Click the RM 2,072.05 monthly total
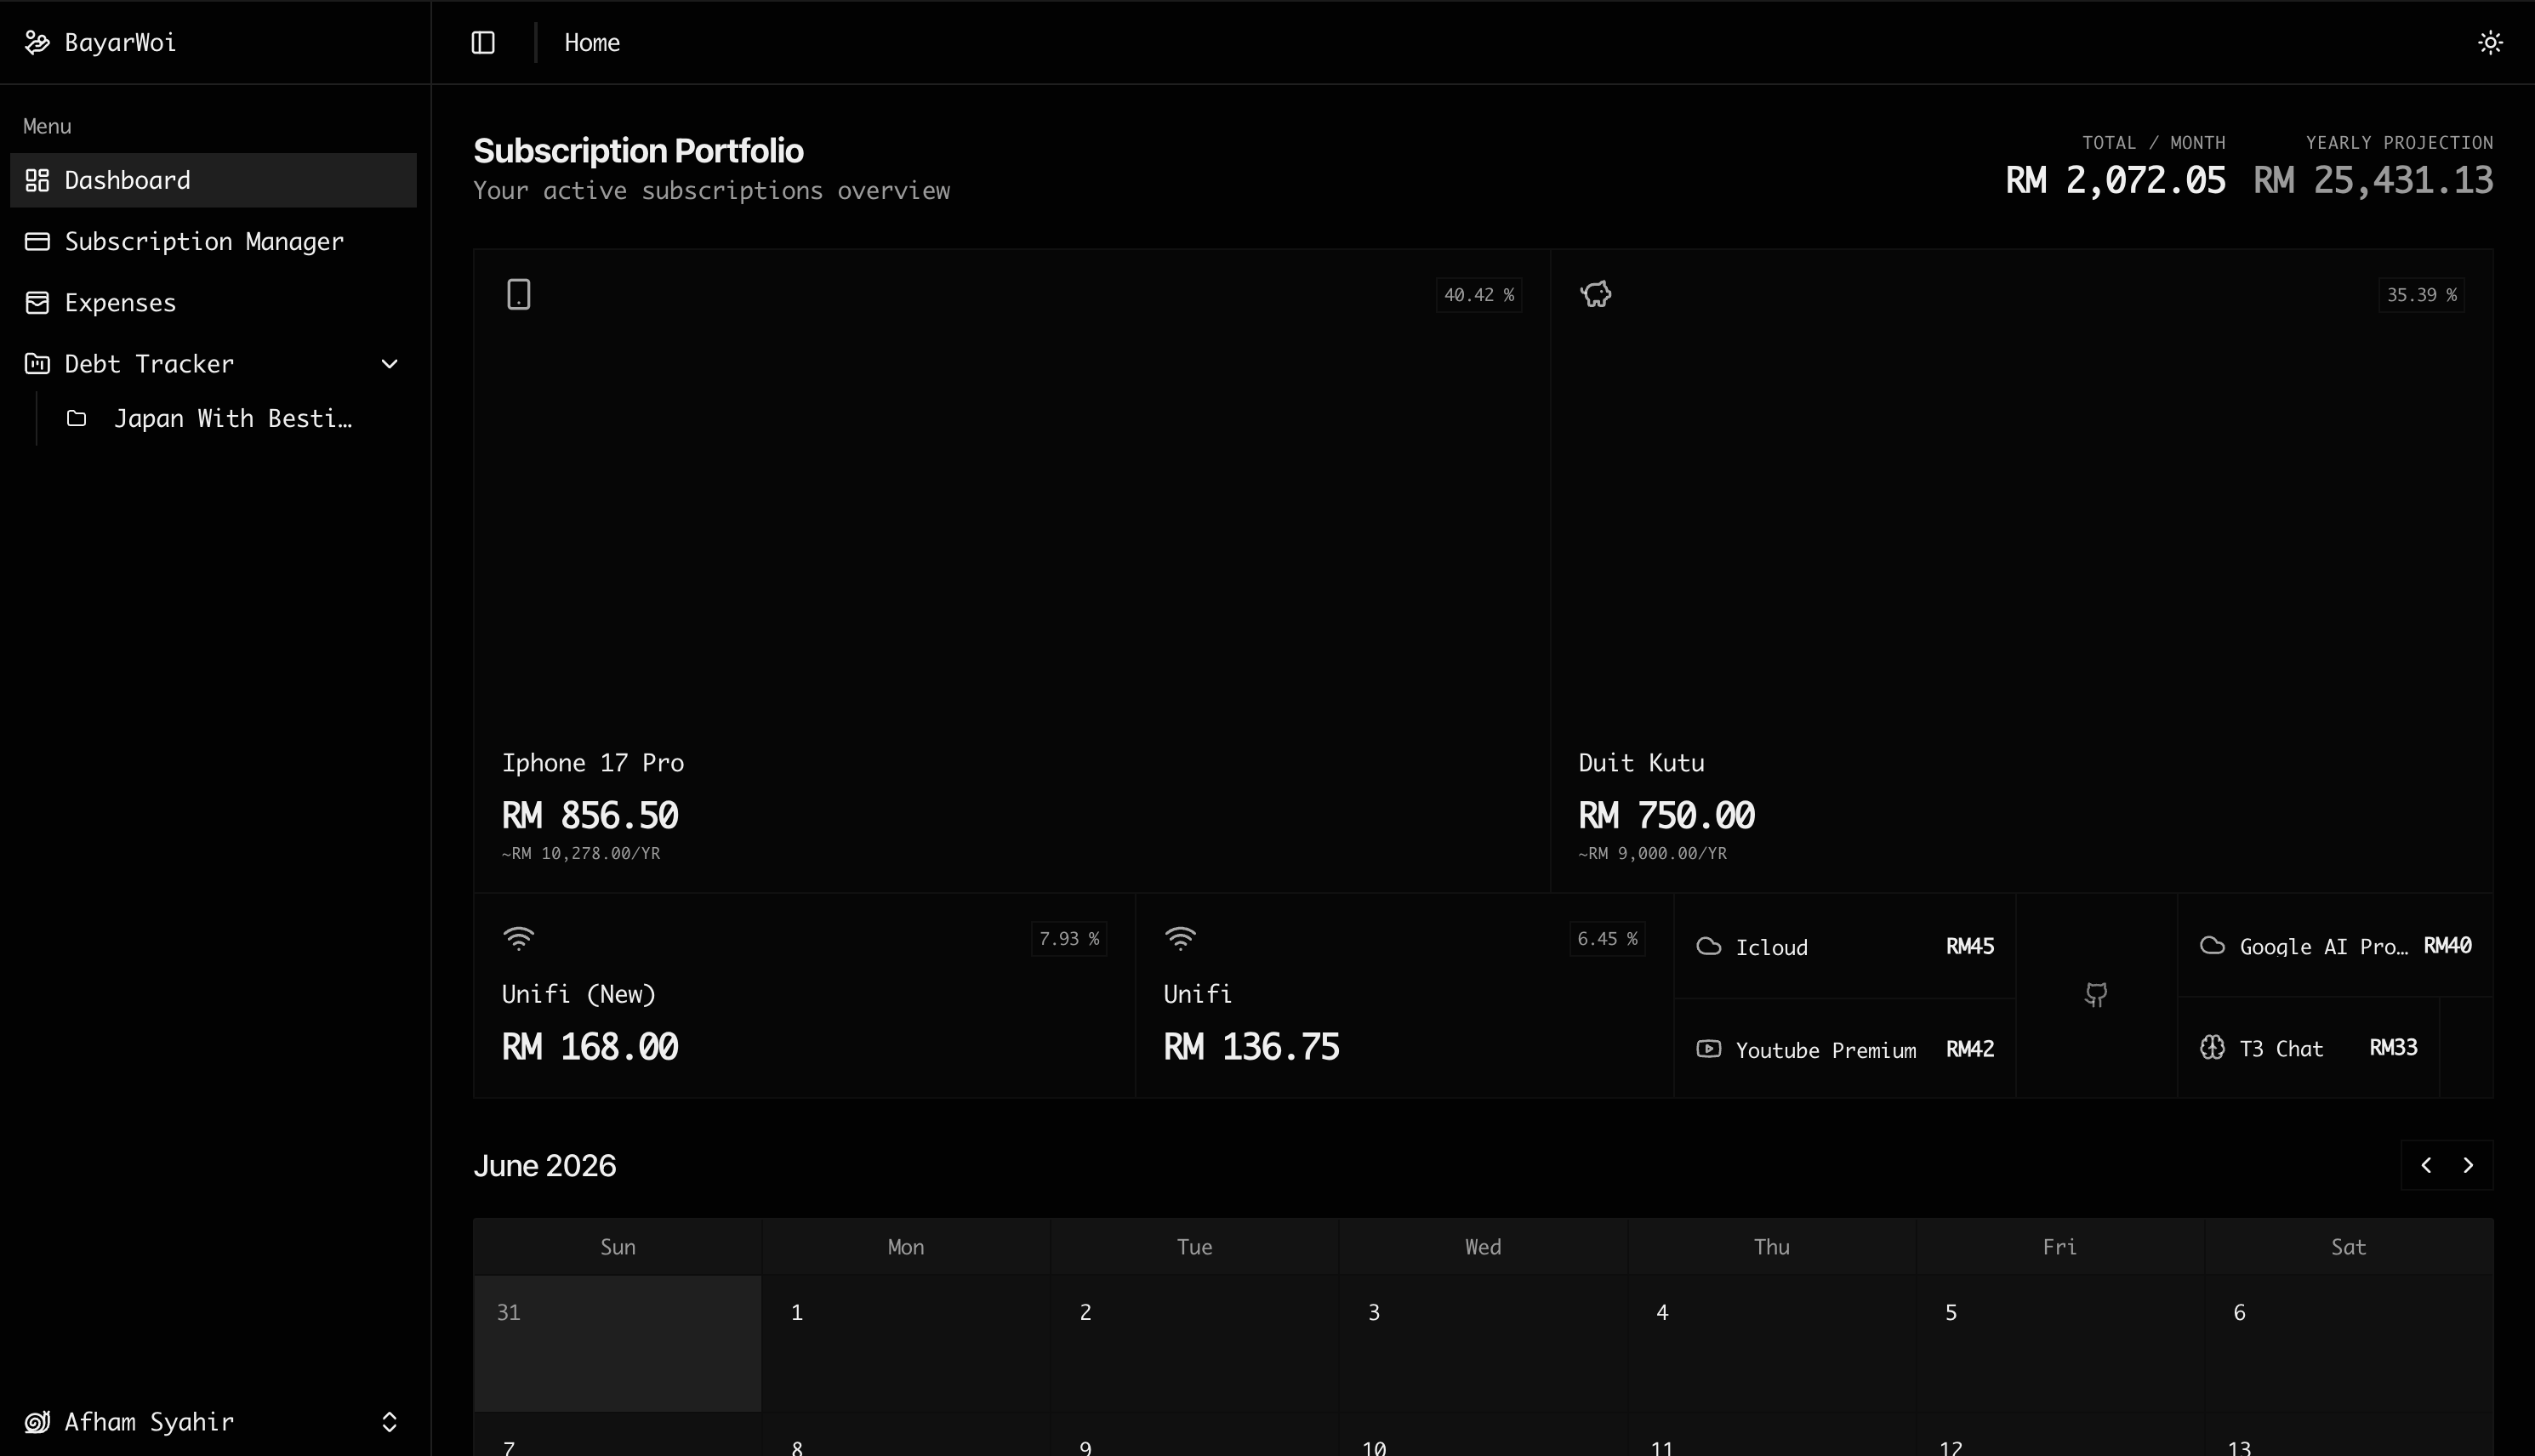Screen dimensions: 2535x1456 [2115, 181]
